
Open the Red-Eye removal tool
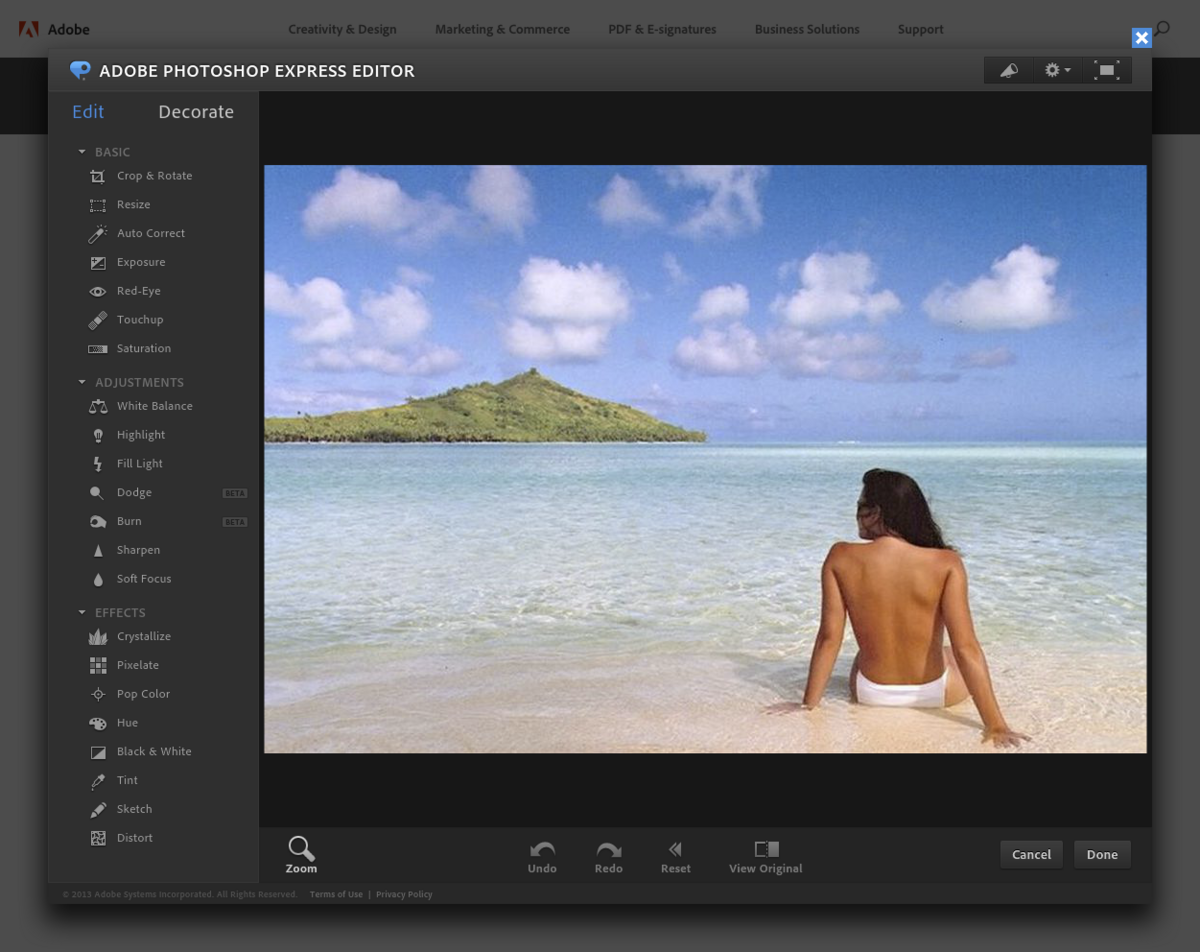click(x=138, y=291)
